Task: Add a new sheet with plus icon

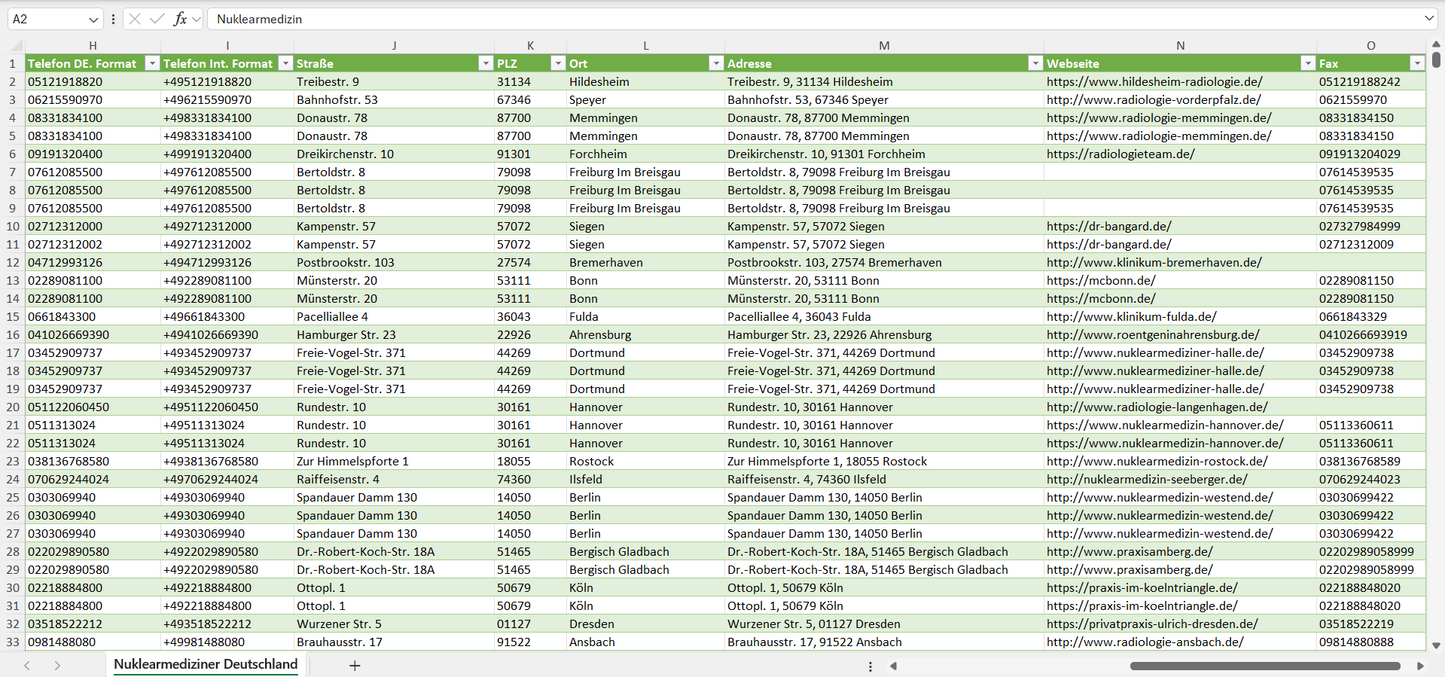Action: 354,665
